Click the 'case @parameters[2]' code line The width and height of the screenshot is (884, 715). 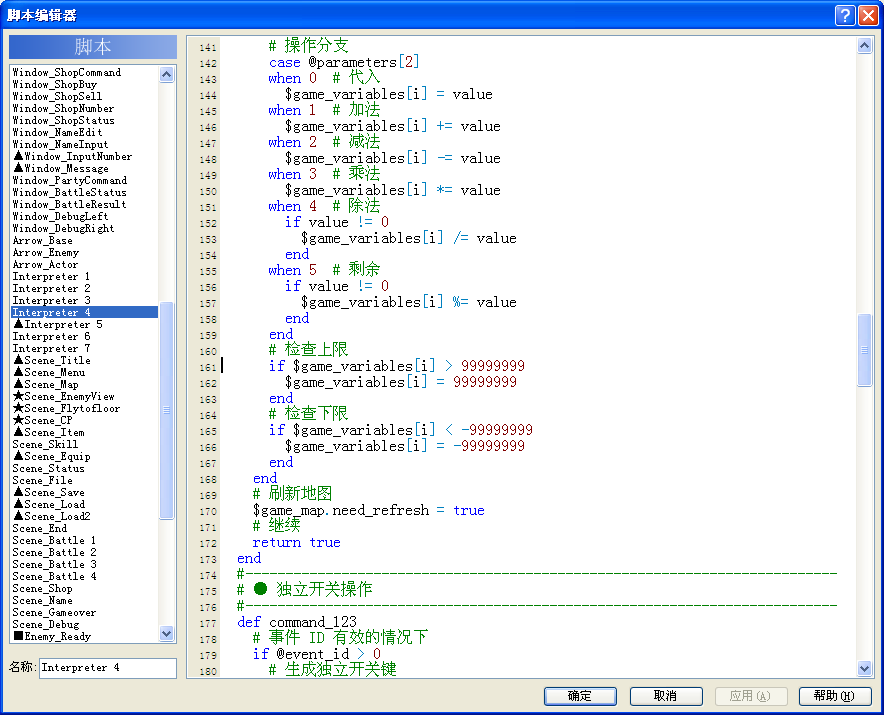pyautogui.click(x=344, y=62)
